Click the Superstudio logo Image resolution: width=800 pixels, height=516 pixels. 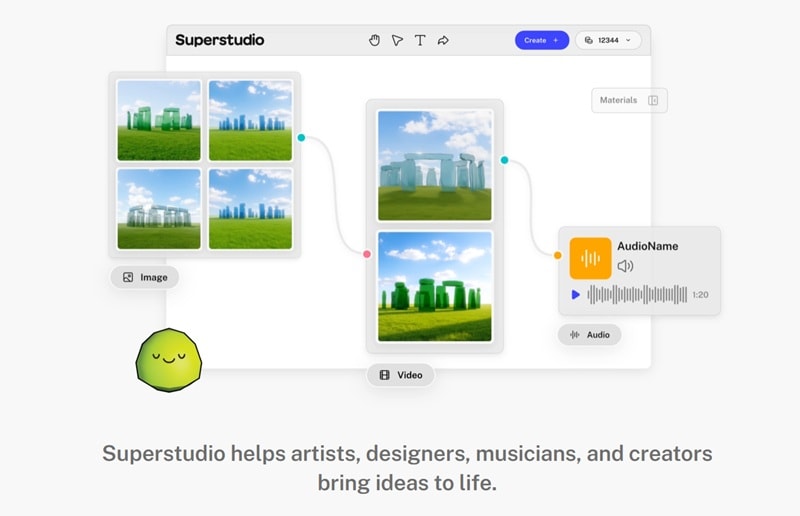pyautogui.click(x=220, y=40)
